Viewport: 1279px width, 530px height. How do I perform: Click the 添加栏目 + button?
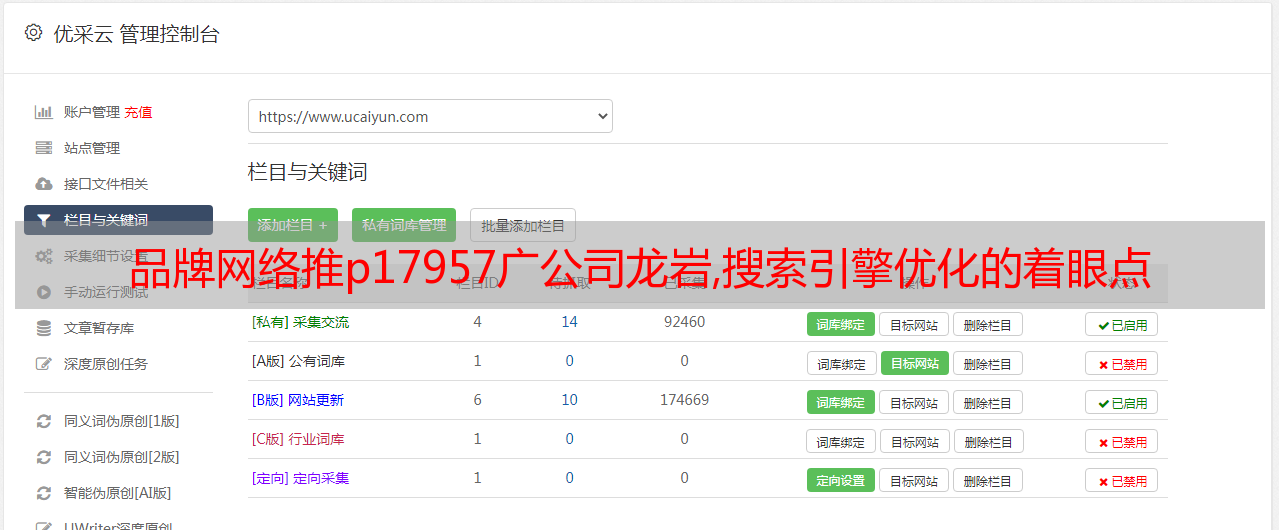(x=293, y=225)
